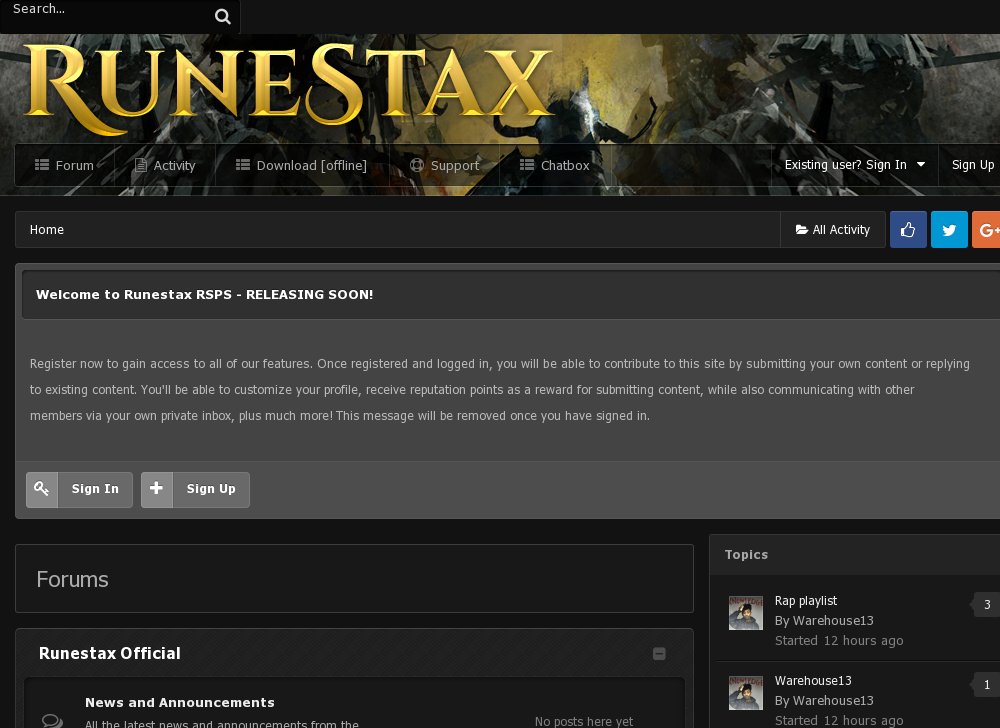Collapse the Runestax Official category
1000x728 pixels.
pyautogui.click(x=659, y=653)
